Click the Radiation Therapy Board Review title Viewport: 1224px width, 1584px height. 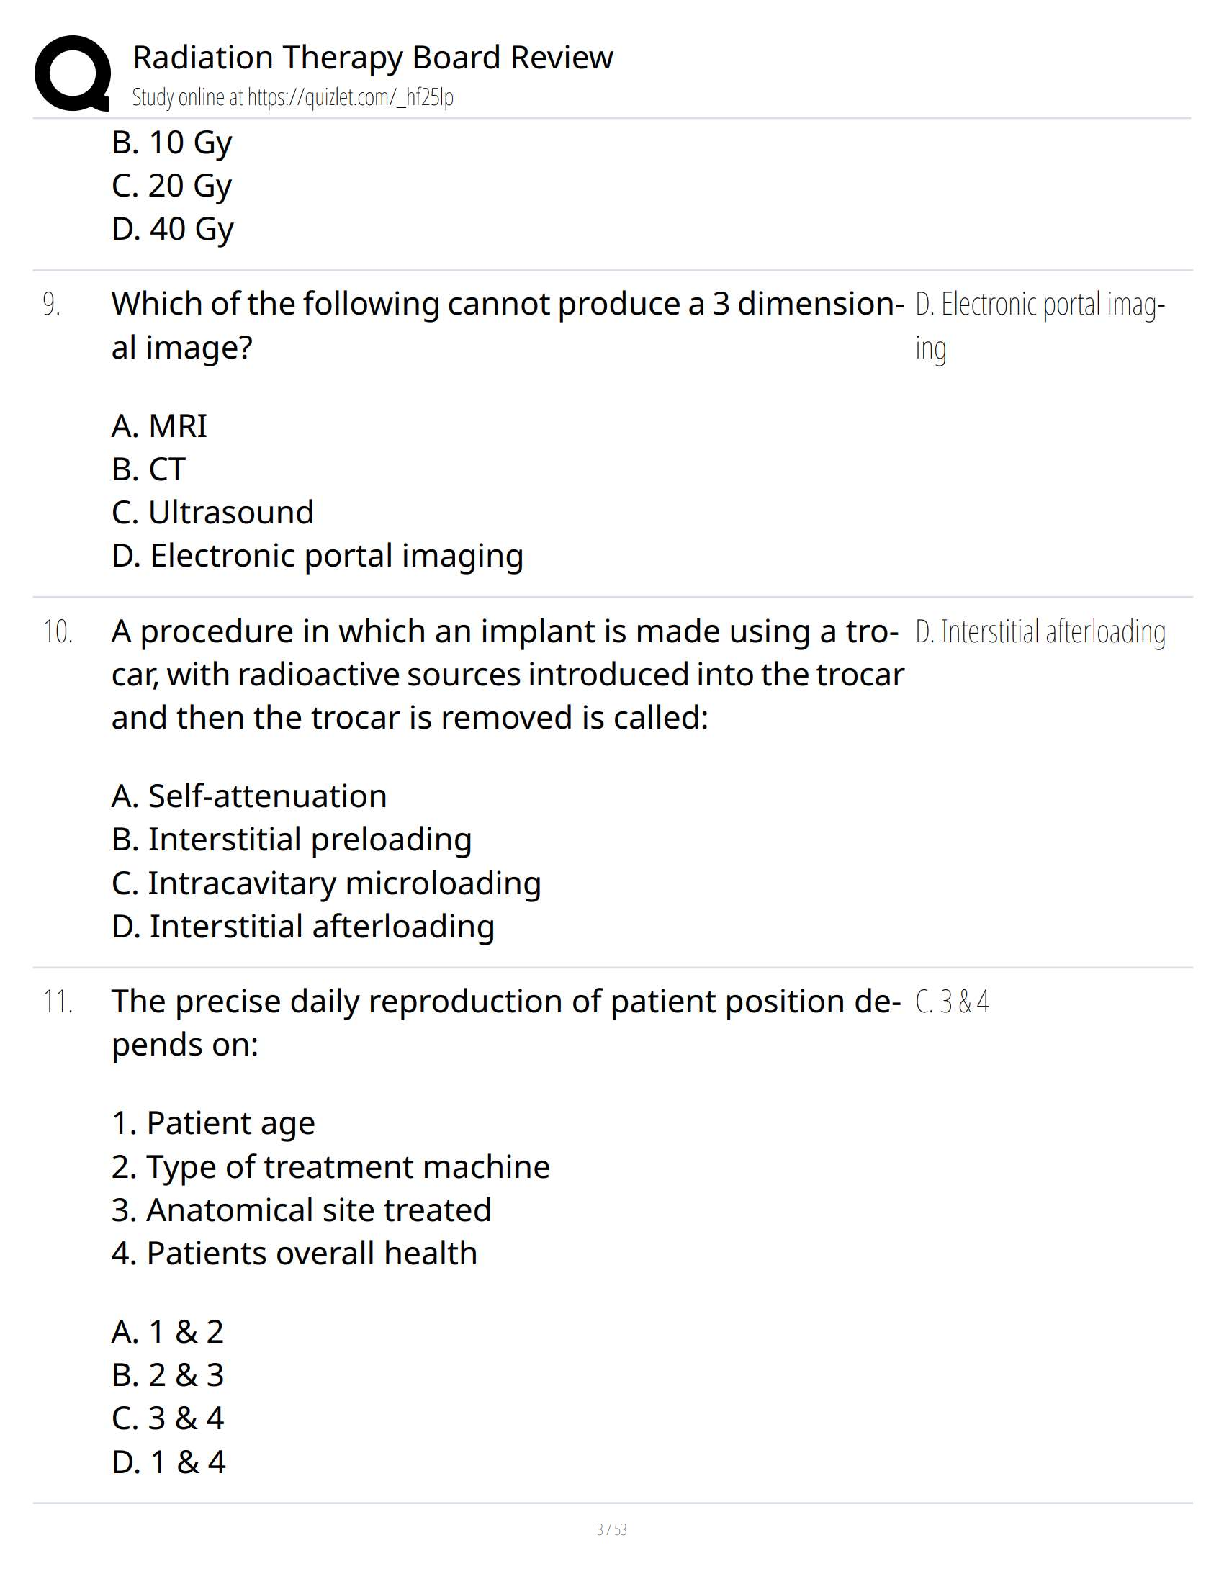click(372, 57)
